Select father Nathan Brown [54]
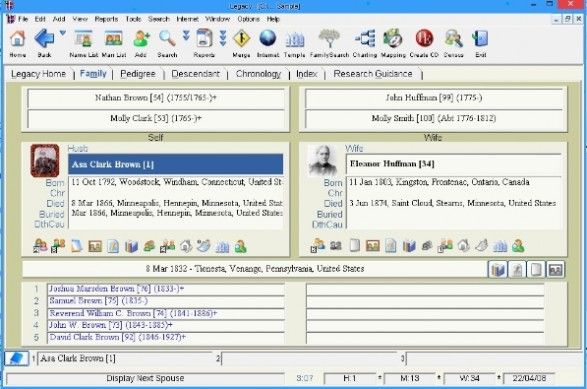The height and width of the screenshot is (389, 587). pyautogui.click(x=156, y=98)
